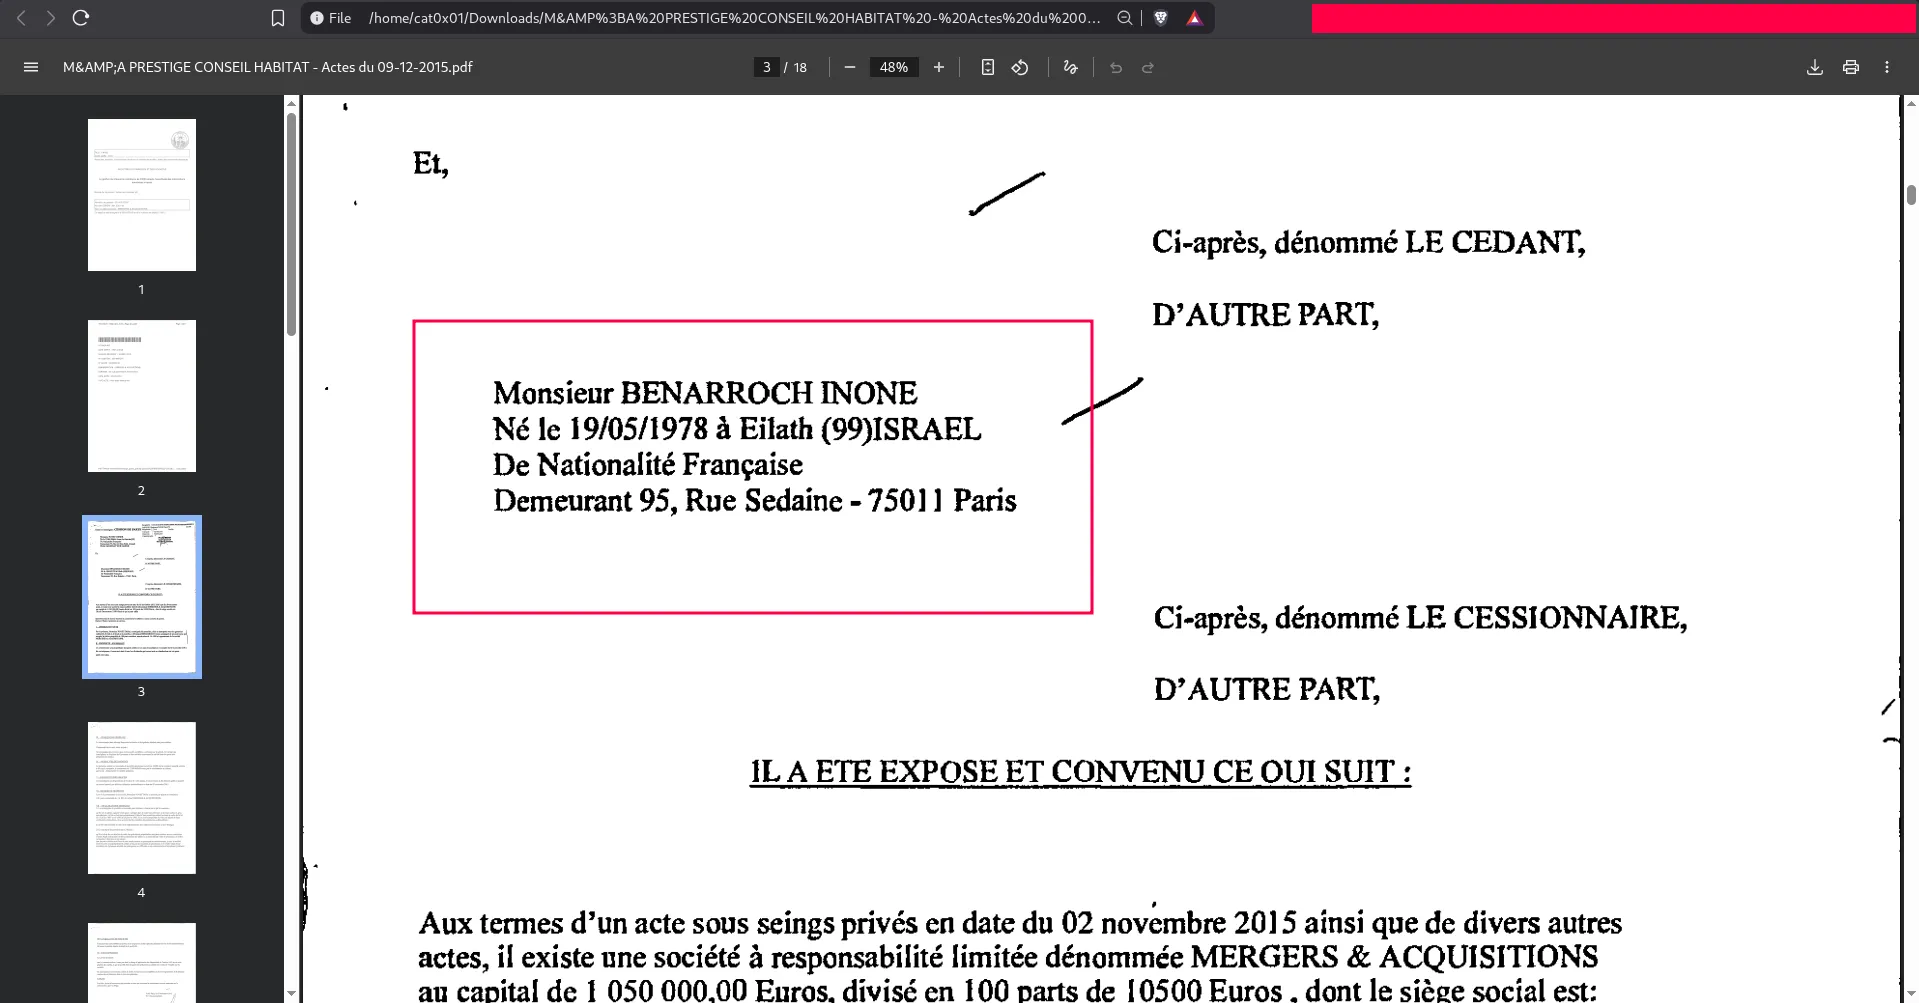This screenshot has height=1003, width=1919.
Task: Toggle the thumbnails sidebar with the hamburger menu
Action: pos(31,67)
